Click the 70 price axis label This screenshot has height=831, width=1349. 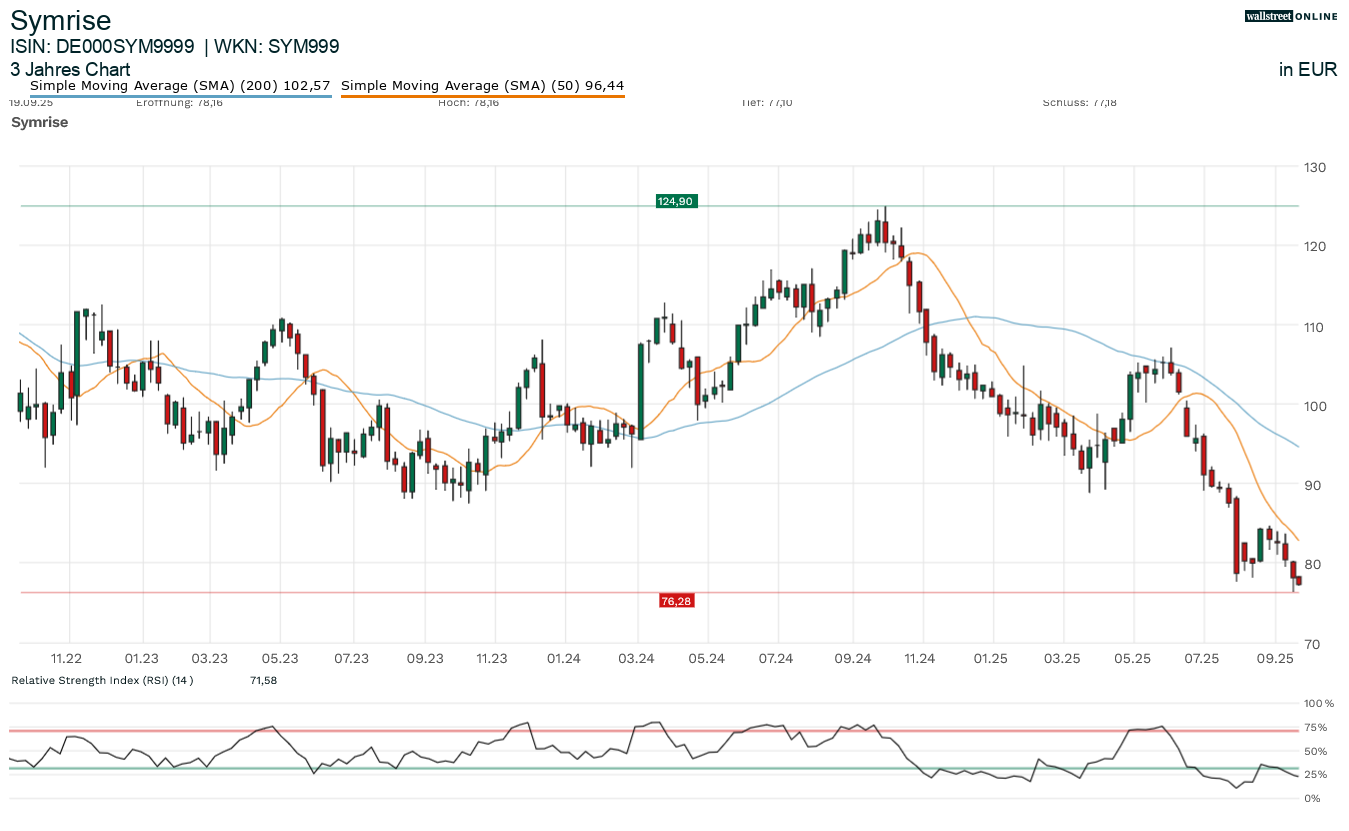click(x=1314, y=644)
